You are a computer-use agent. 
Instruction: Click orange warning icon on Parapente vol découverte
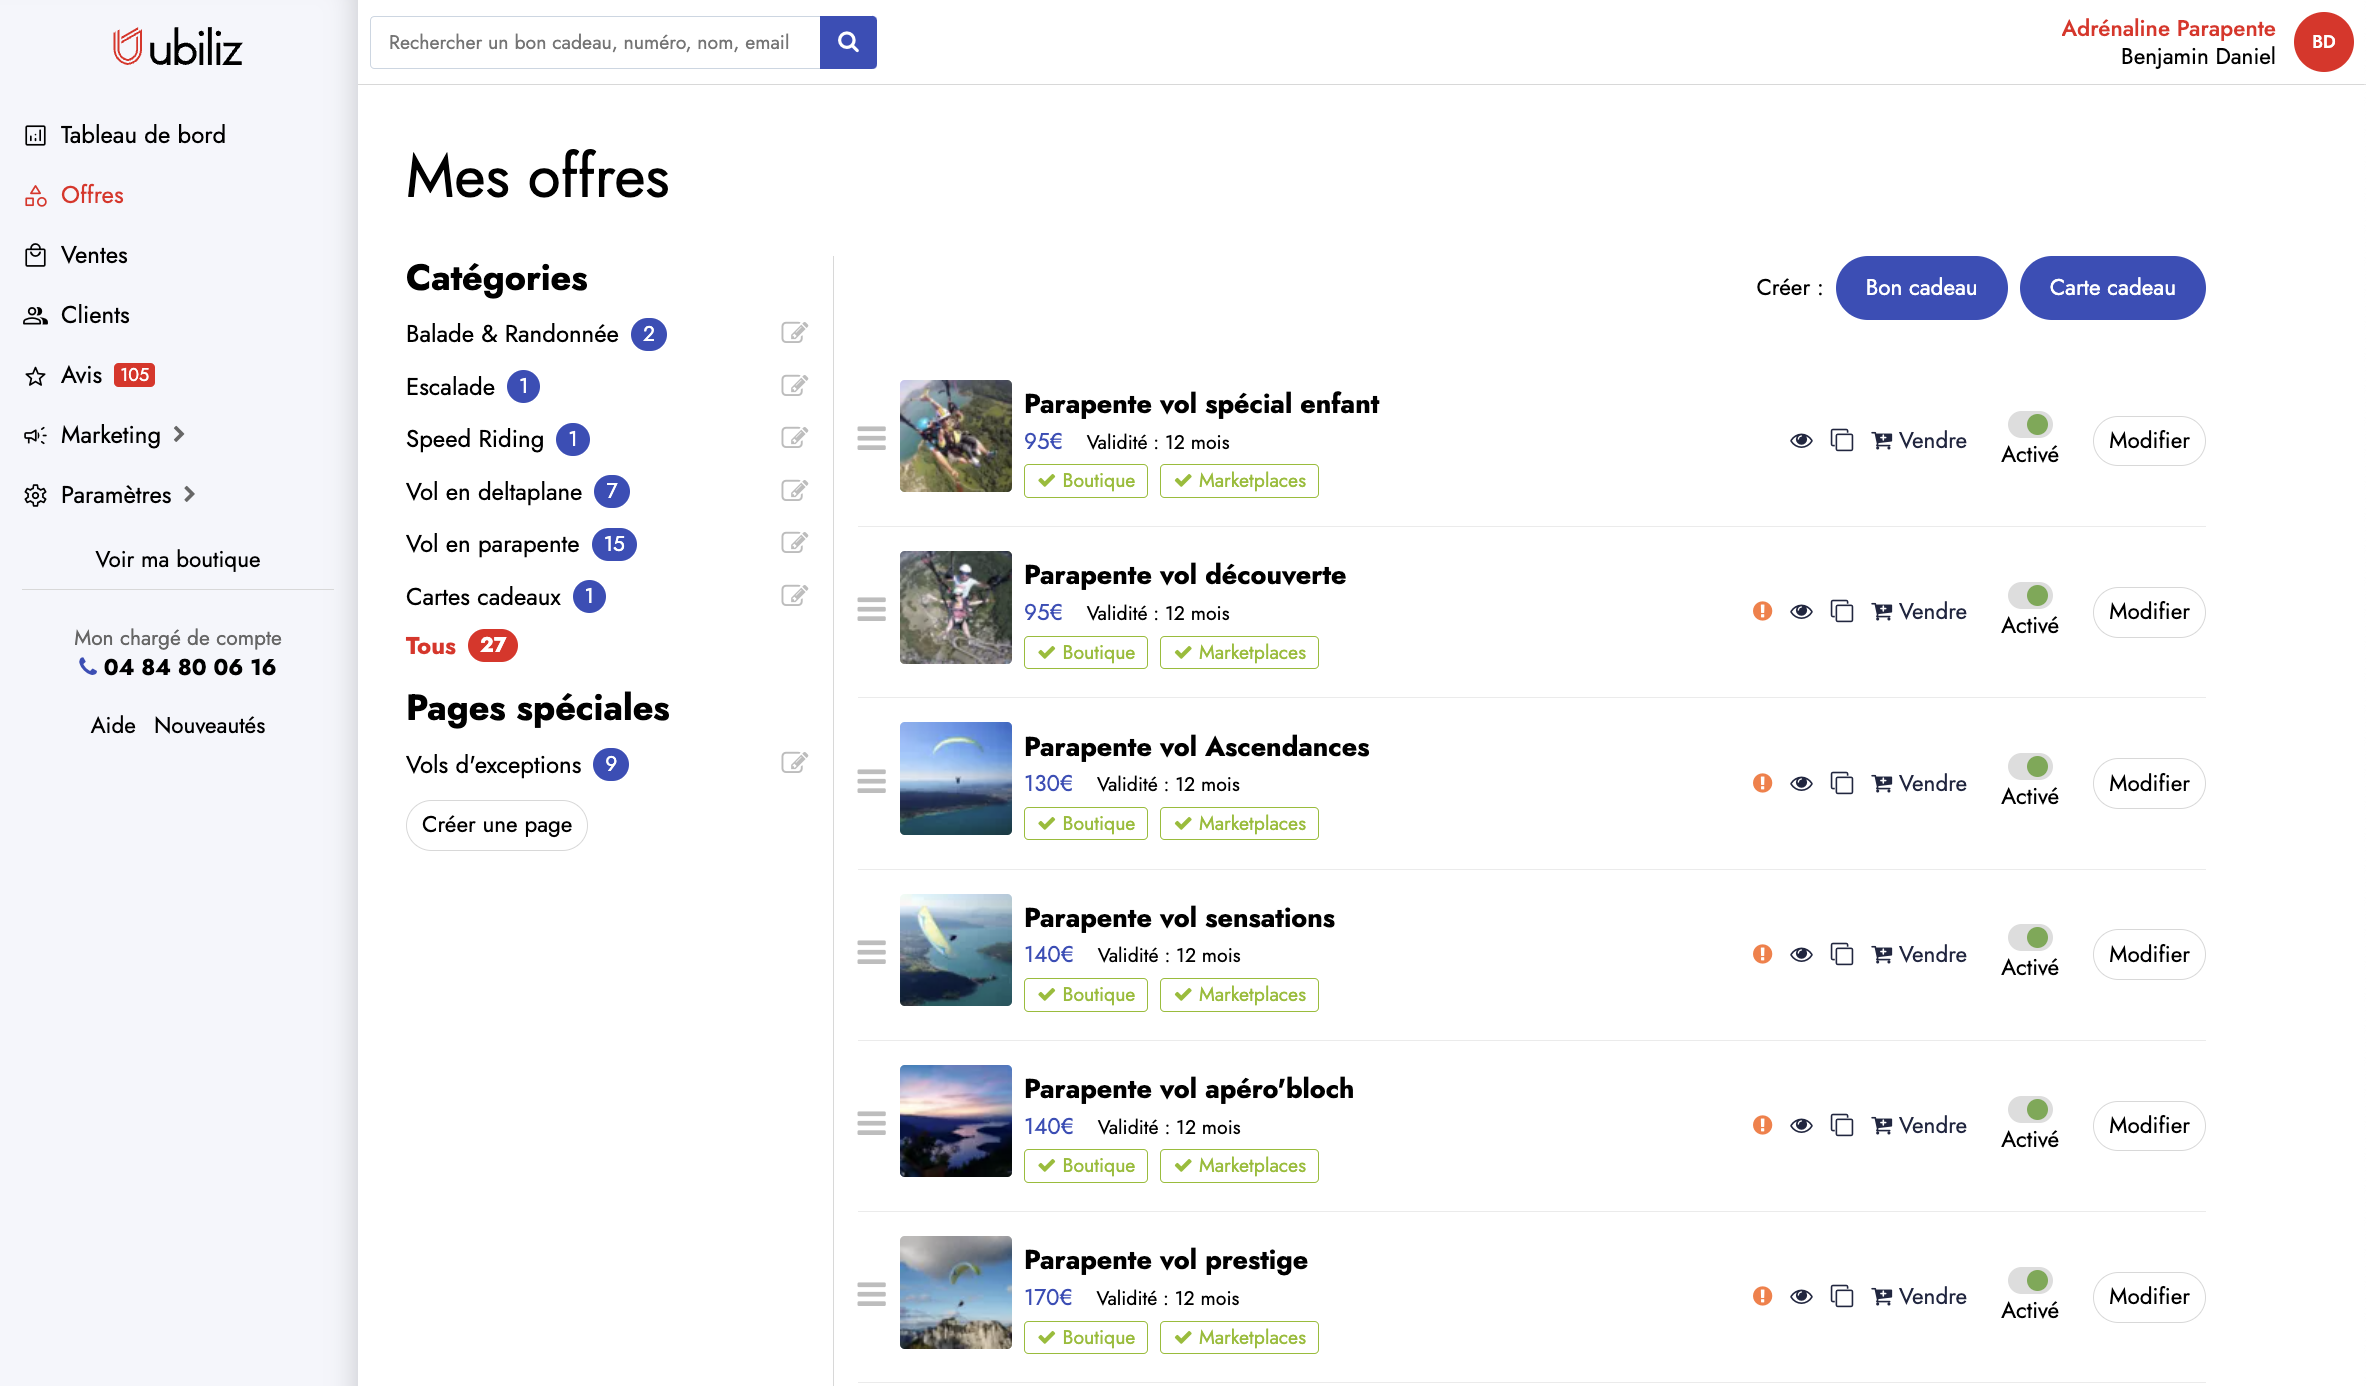point(1762,611)
